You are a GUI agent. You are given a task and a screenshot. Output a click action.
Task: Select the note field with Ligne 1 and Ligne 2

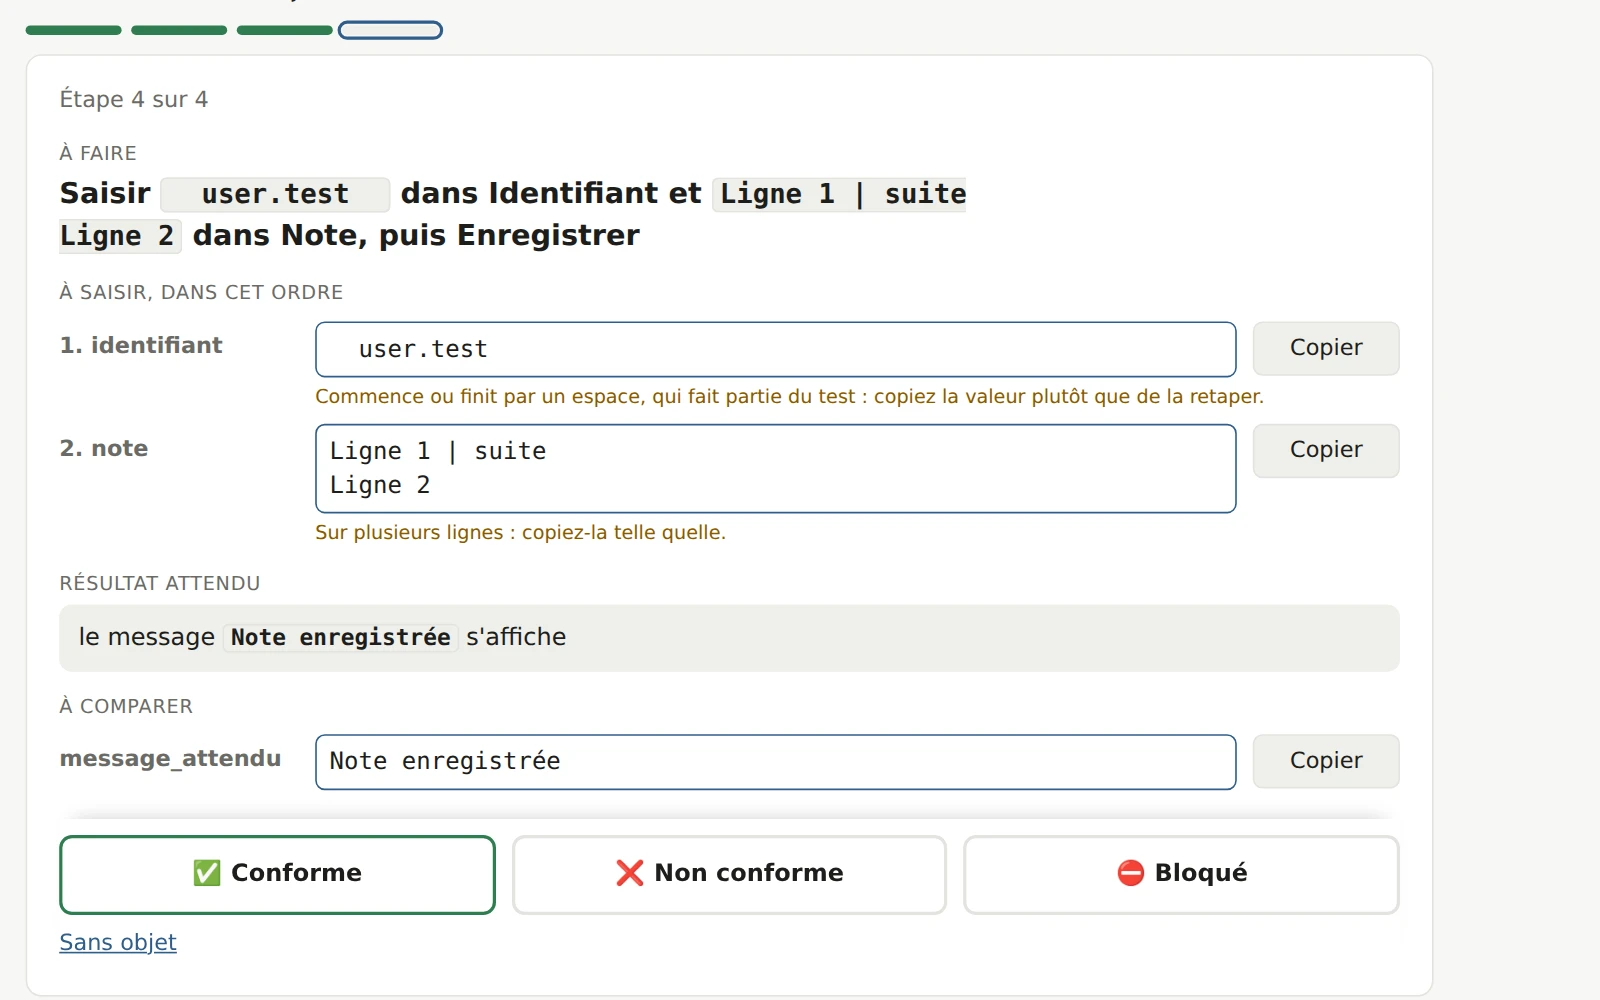click(x=776, y=468)
